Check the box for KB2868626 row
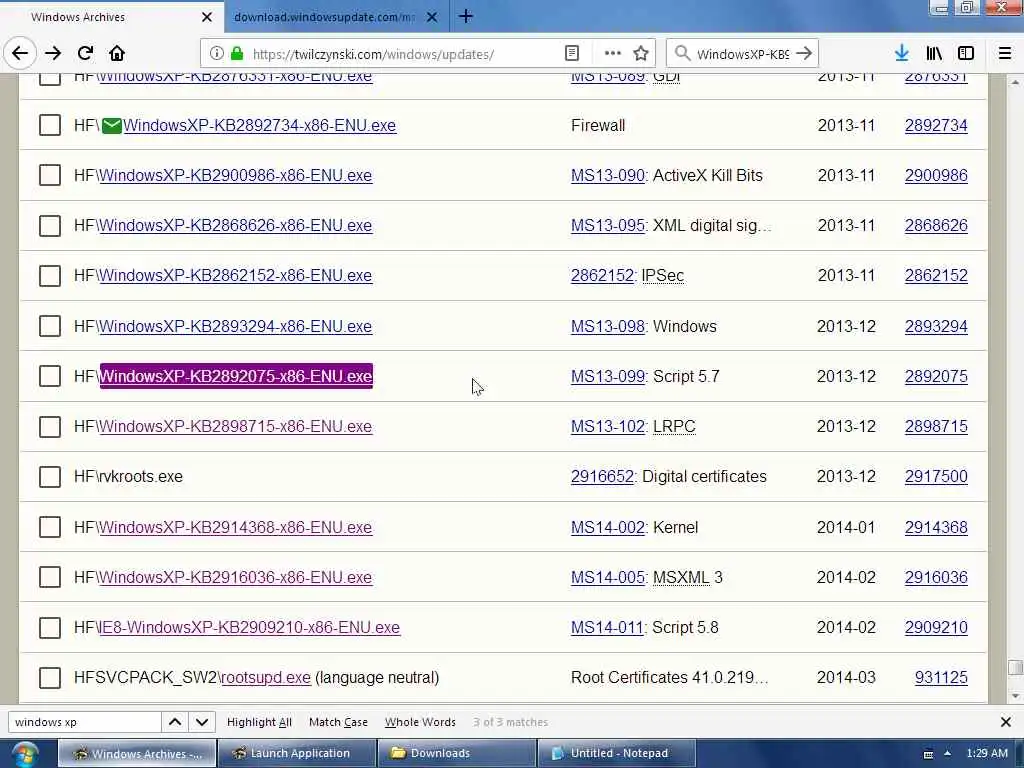1024x768 pixels. click(50, 225)
